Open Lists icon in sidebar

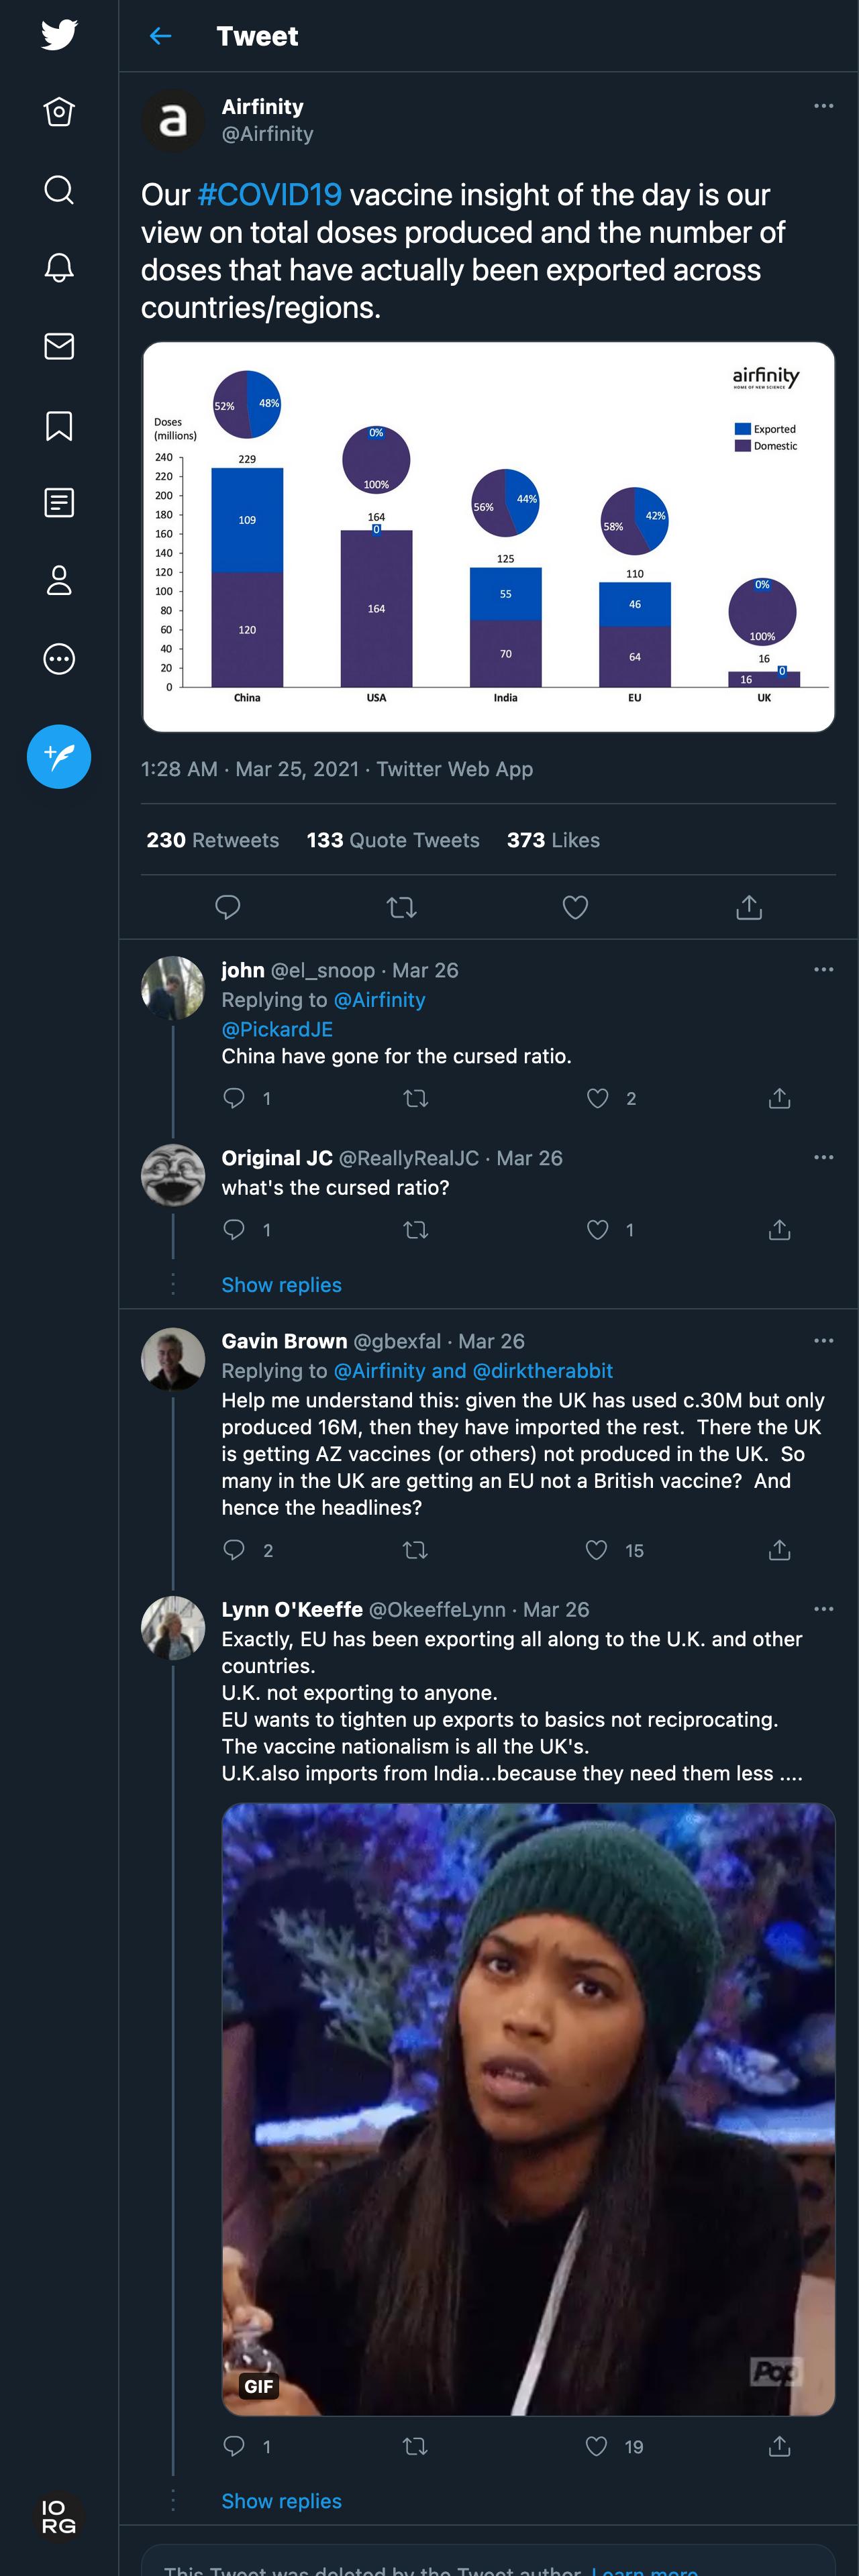point(59,502)
